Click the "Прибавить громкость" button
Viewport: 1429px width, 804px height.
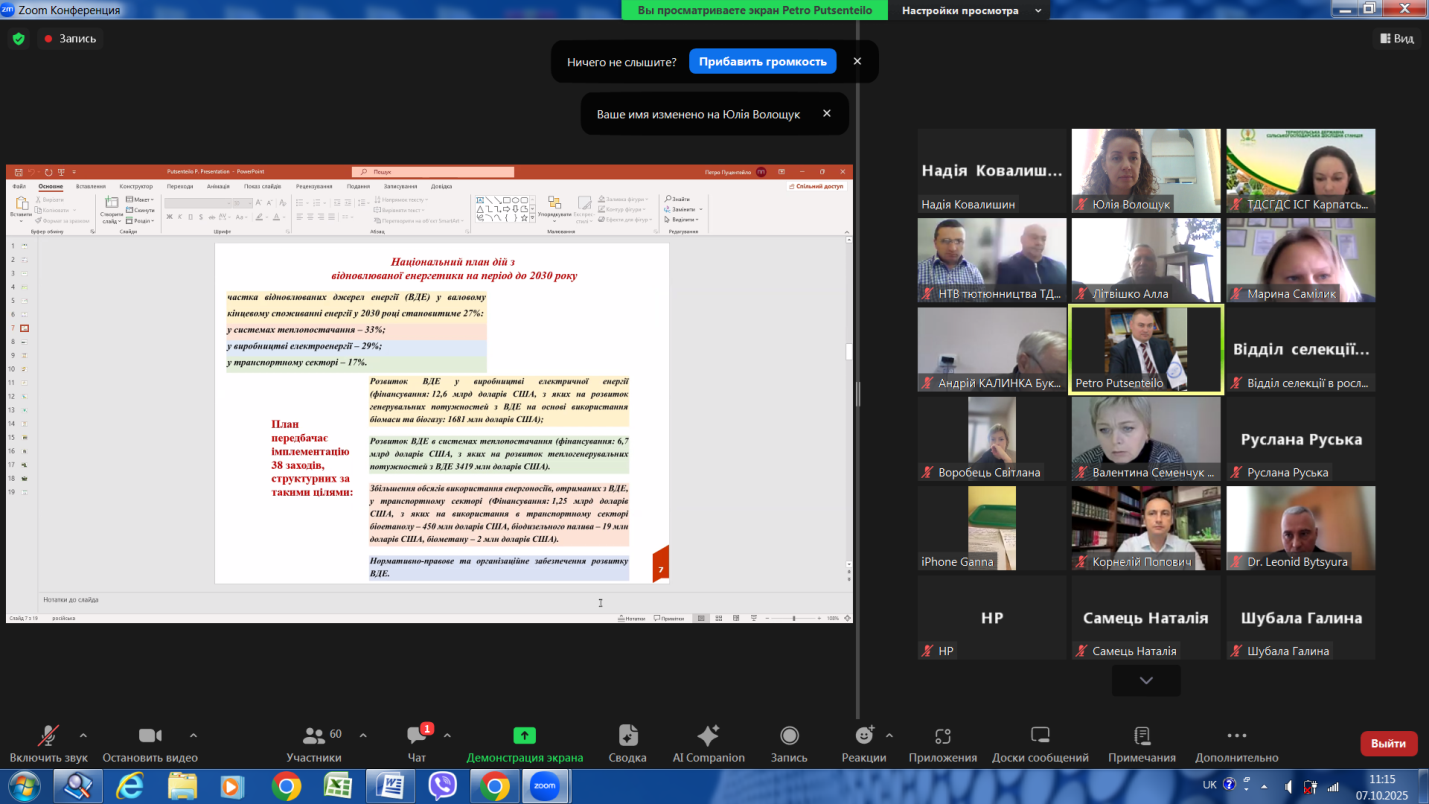tap(762, 61)
